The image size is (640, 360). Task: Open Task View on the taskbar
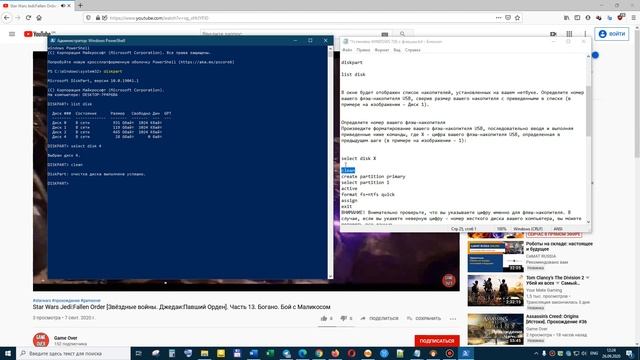click(x=138, y=353)
